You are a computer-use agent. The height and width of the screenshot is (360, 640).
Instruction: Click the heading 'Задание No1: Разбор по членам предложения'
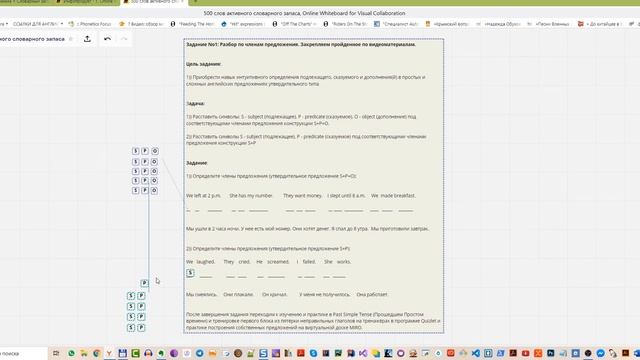click(x=301, y=44)
